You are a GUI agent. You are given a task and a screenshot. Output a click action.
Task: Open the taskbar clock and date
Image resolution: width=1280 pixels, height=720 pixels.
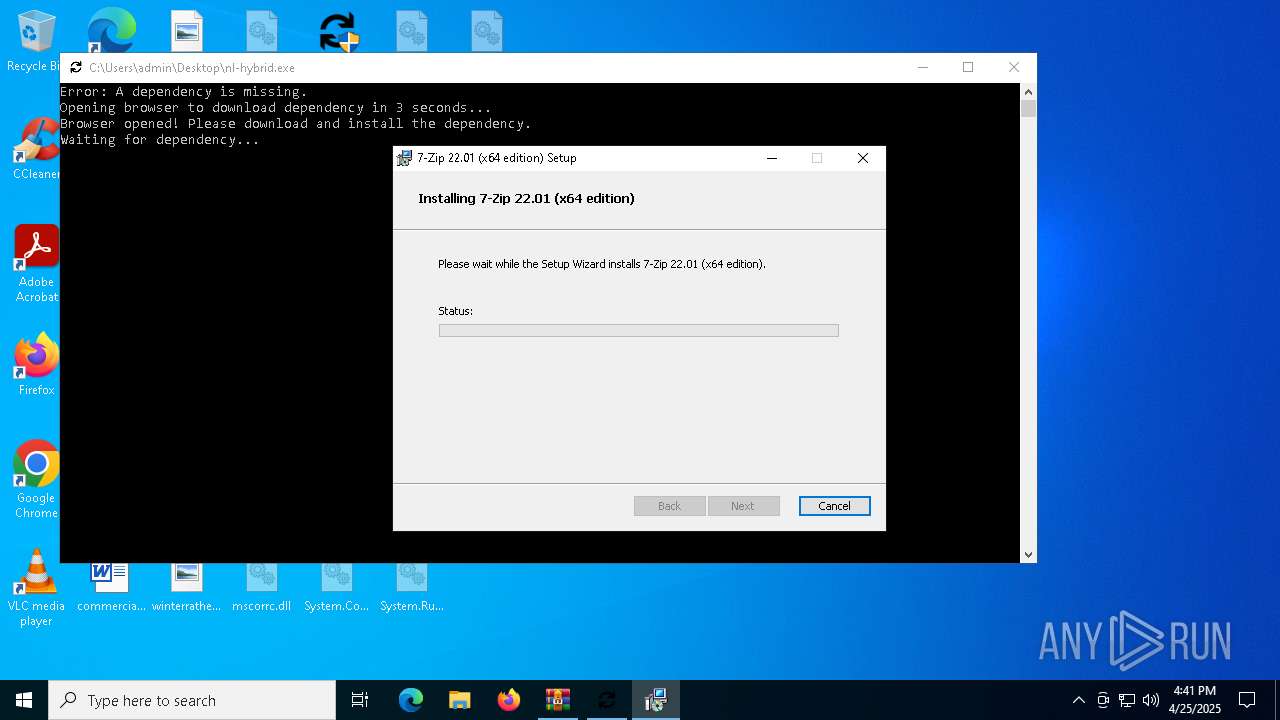[1195, 700]
